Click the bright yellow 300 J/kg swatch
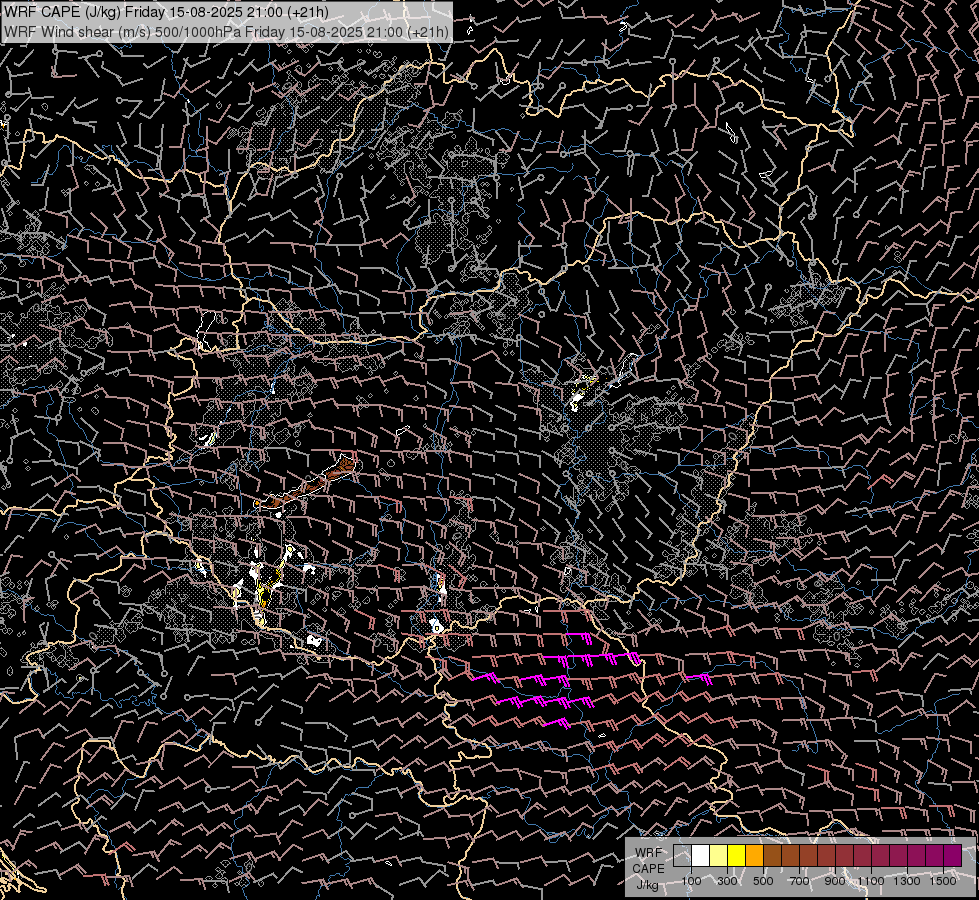 click(737, 855)
